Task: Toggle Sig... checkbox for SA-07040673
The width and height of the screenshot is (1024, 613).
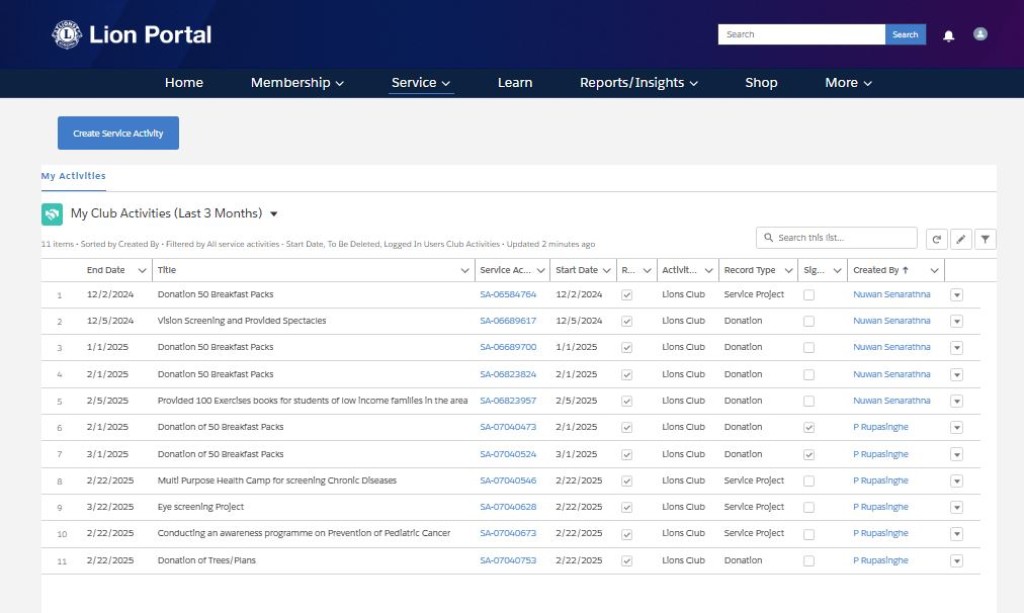Action: pyautogui.click(x=809, y=534)
